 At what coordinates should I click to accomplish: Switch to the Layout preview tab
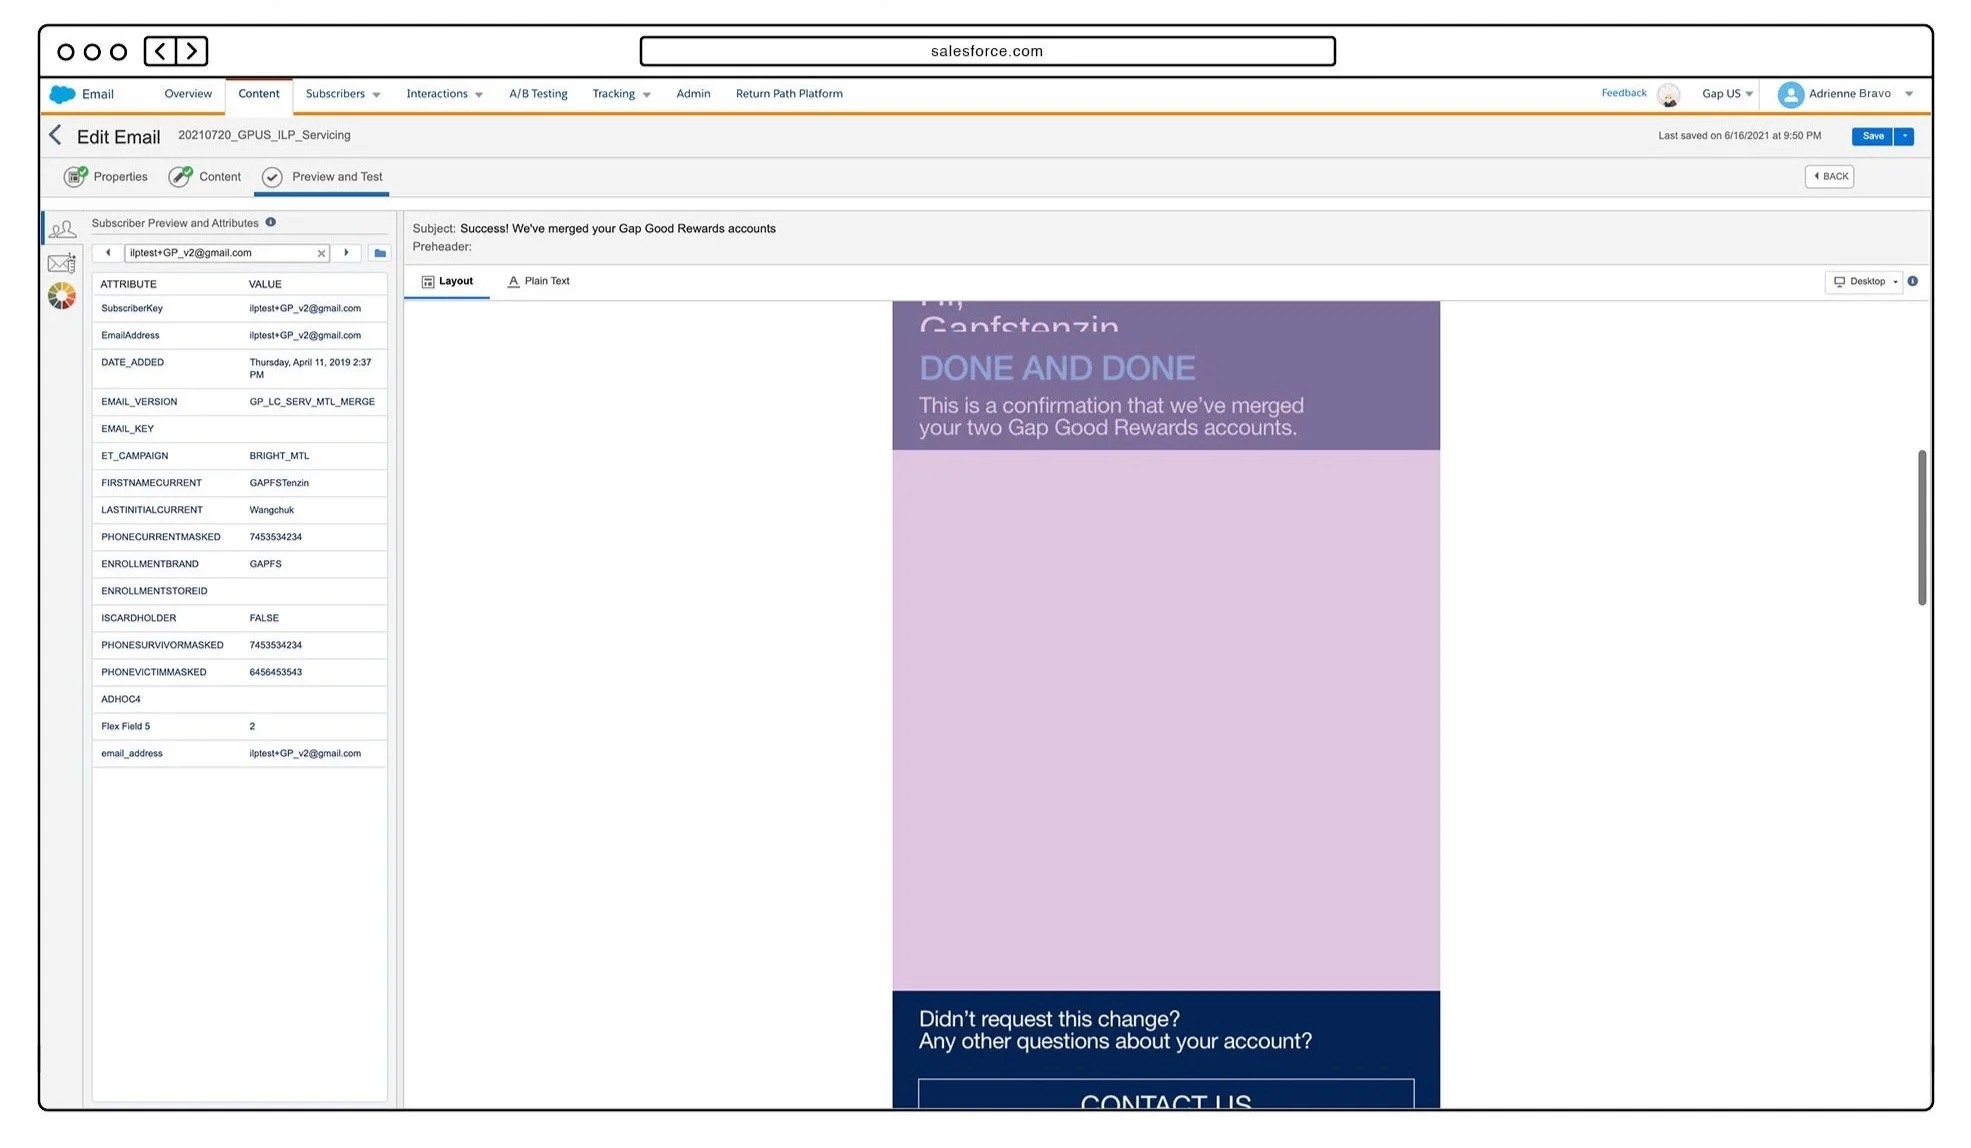(447, 282)
